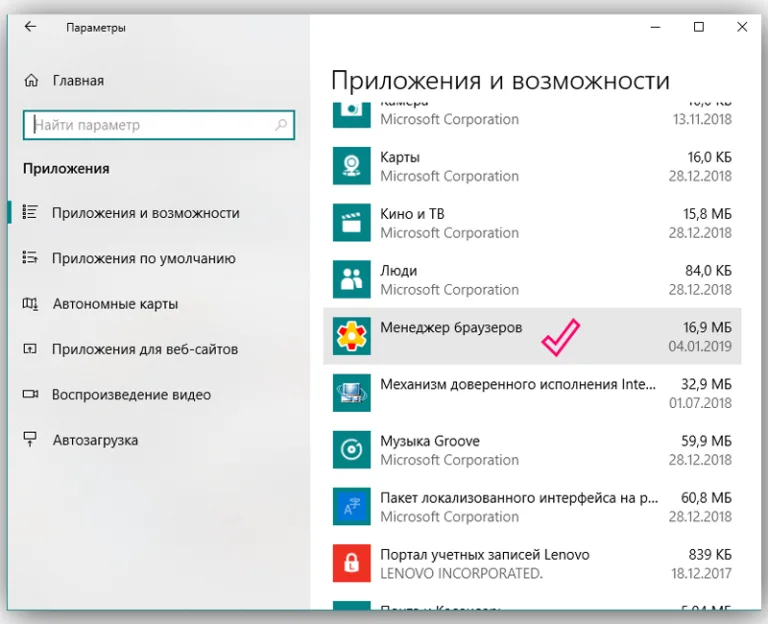
Task: Open Приложения для веб-сайтов section
Action: (145, 349)
